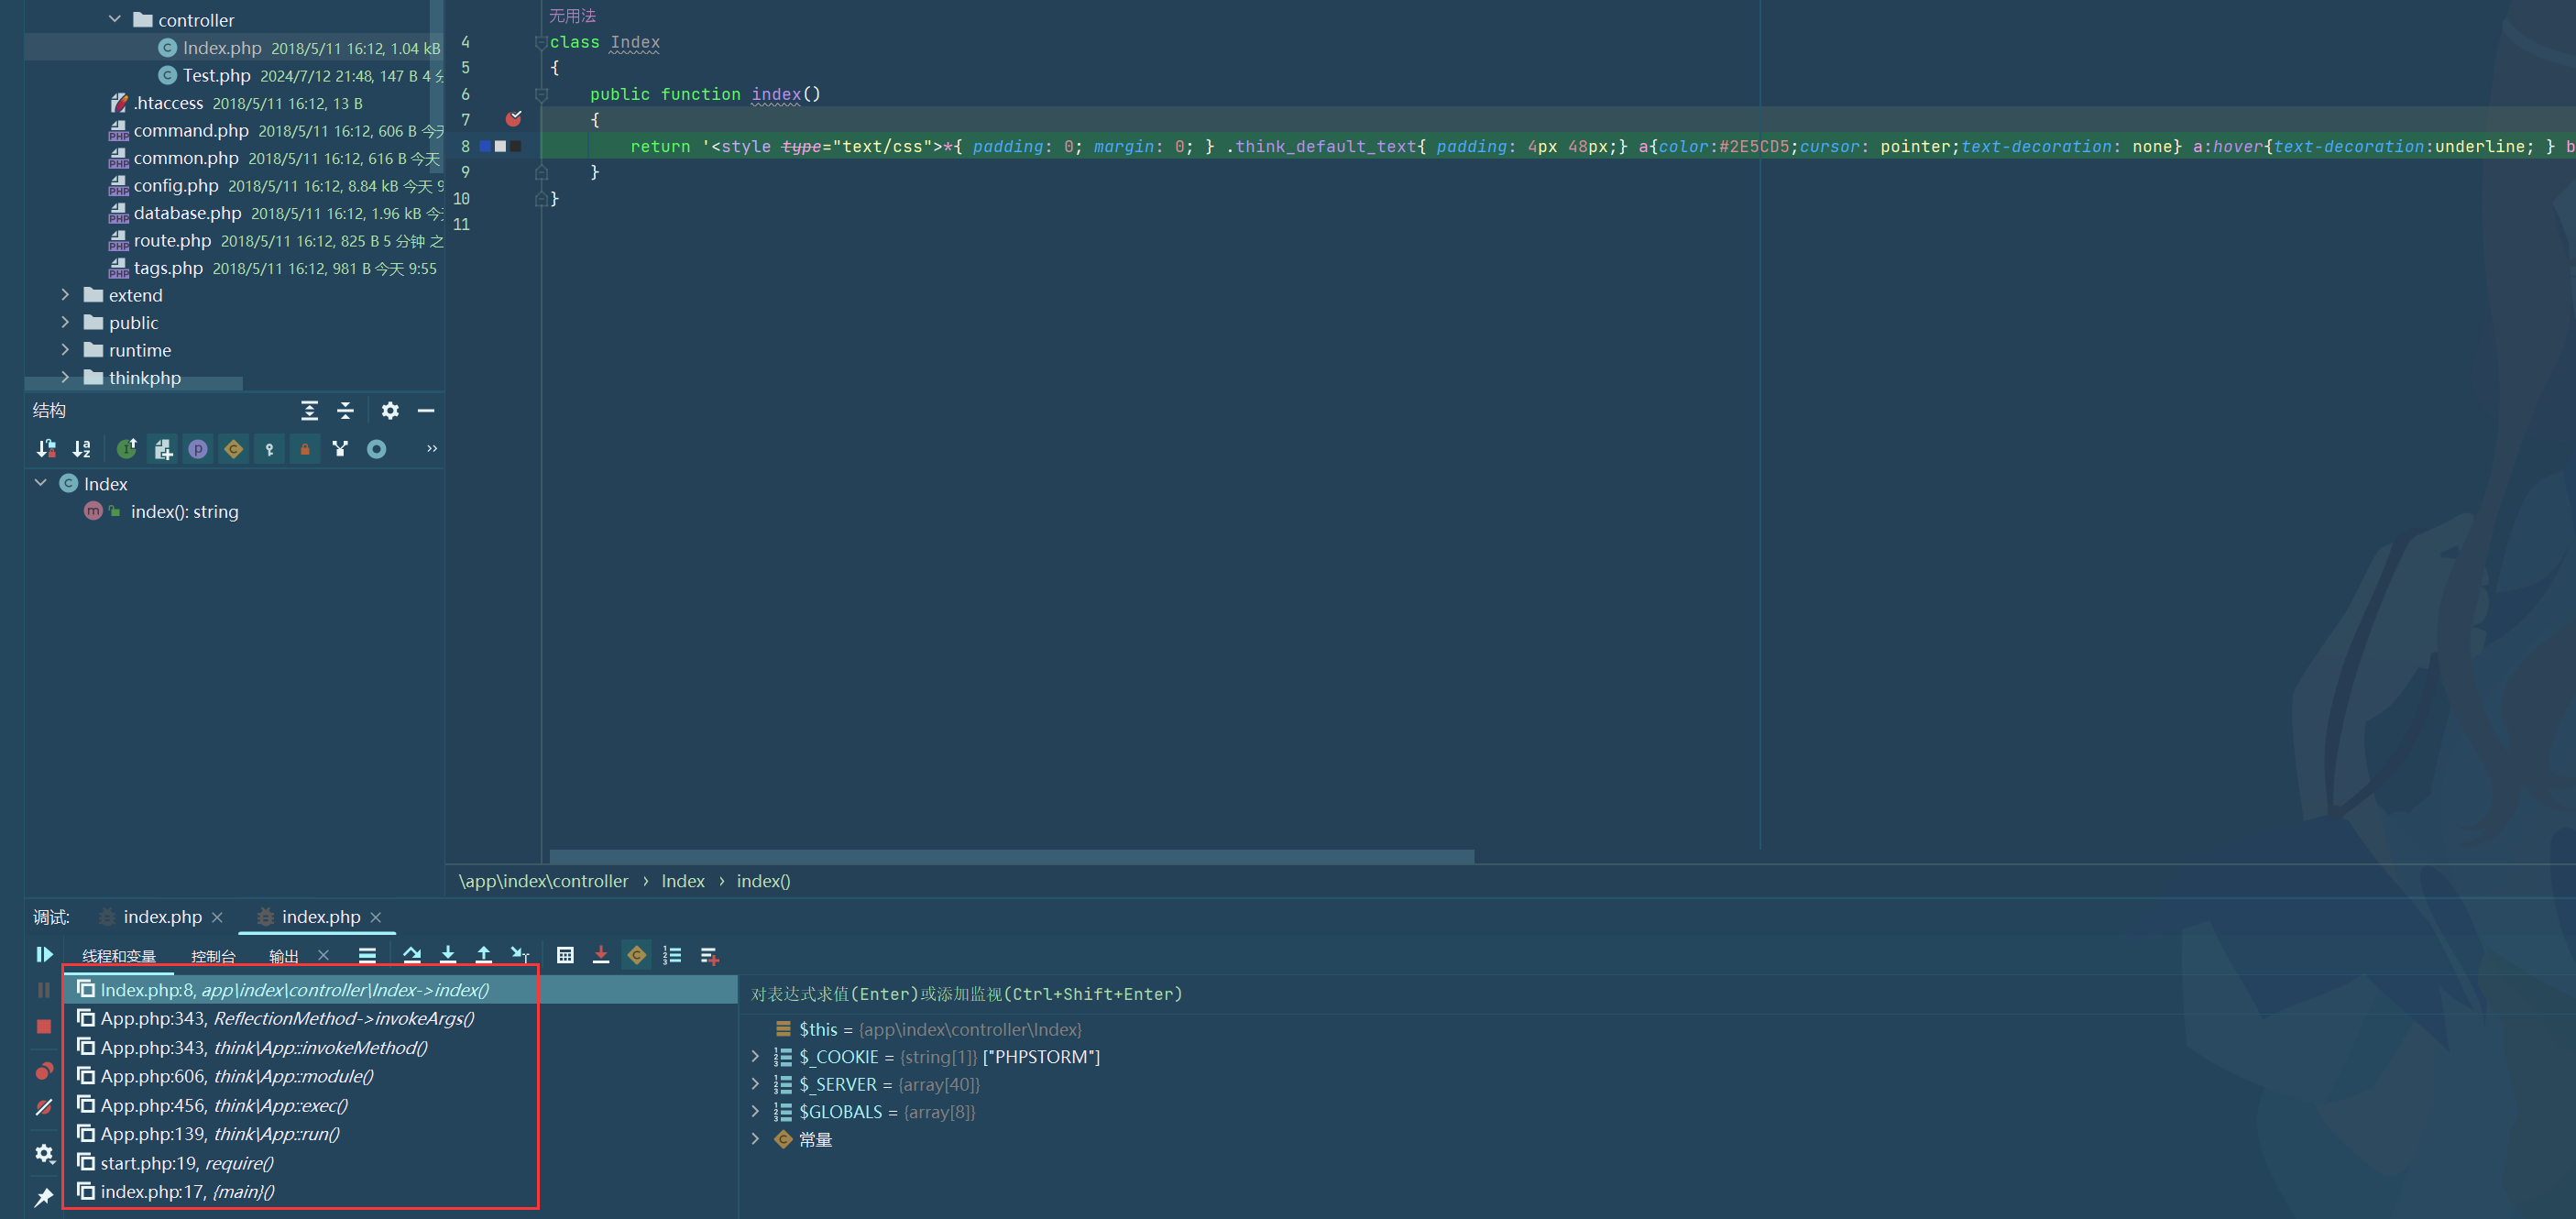This screenshot has width=2576, height=1219.
Task: Close the second index.php debug tab
Action: coord(376,917)
